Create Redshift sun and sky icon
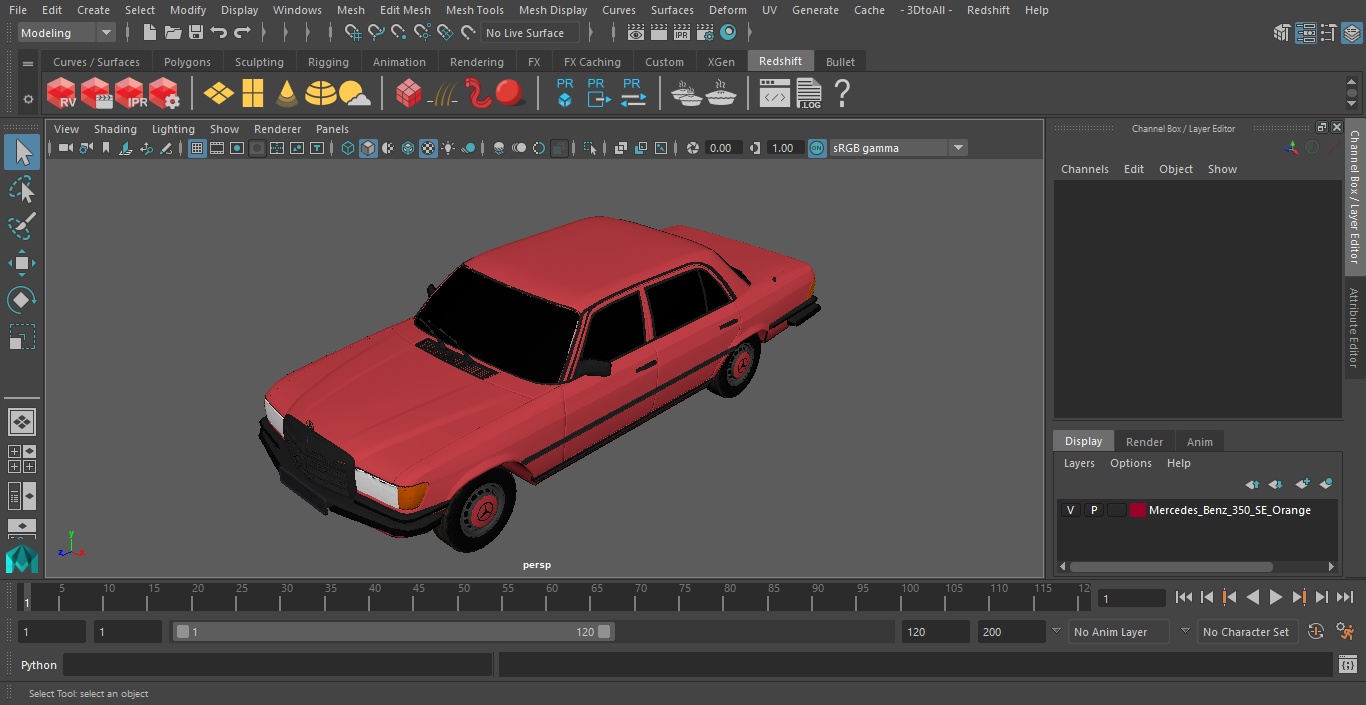Image resolution: width=1366 pixels, height=705 pixels. coord(355,94)
